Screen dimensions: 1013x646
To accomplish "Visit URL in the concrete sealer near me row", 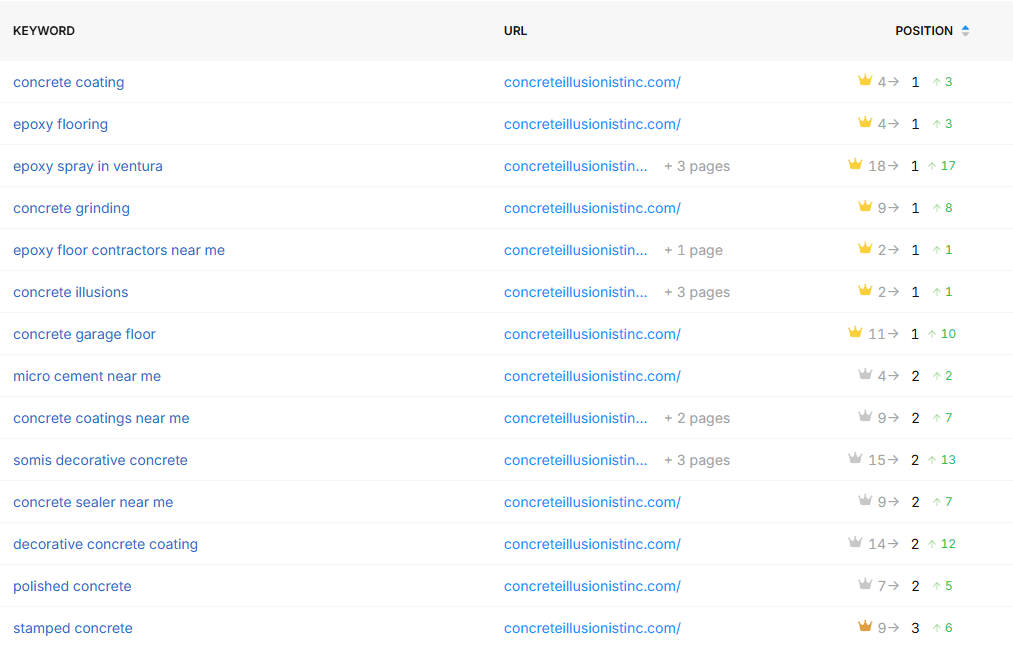I will [x=592, y=502].
